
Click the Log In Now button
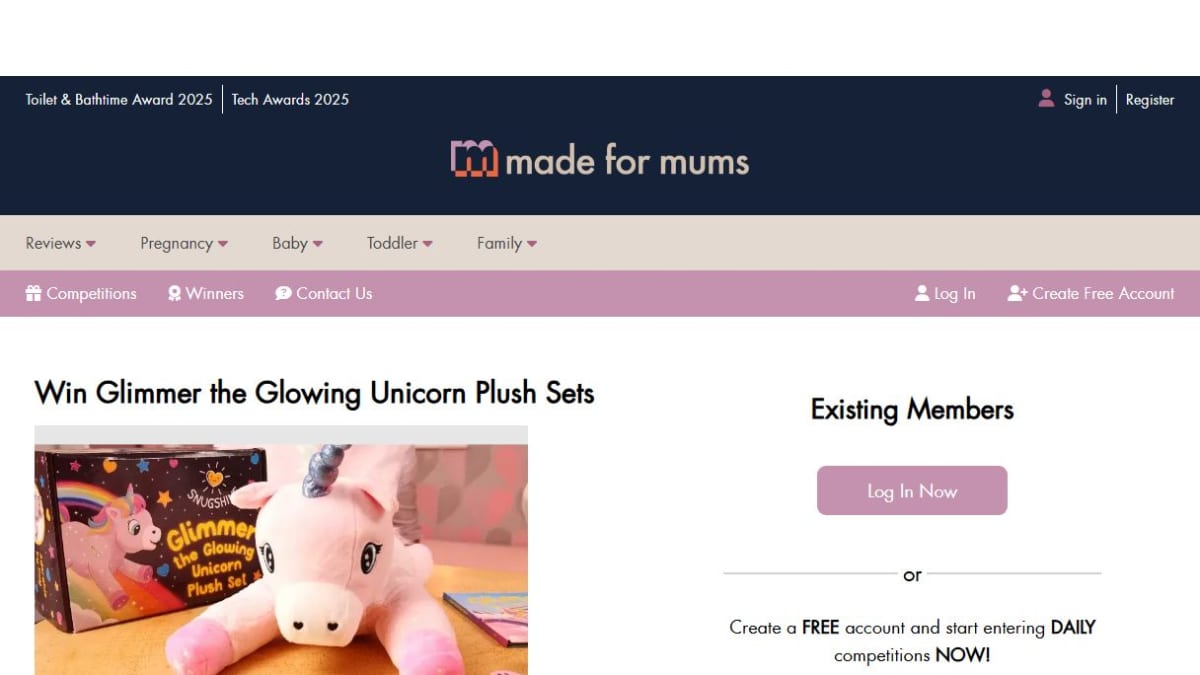coord(912,490)
